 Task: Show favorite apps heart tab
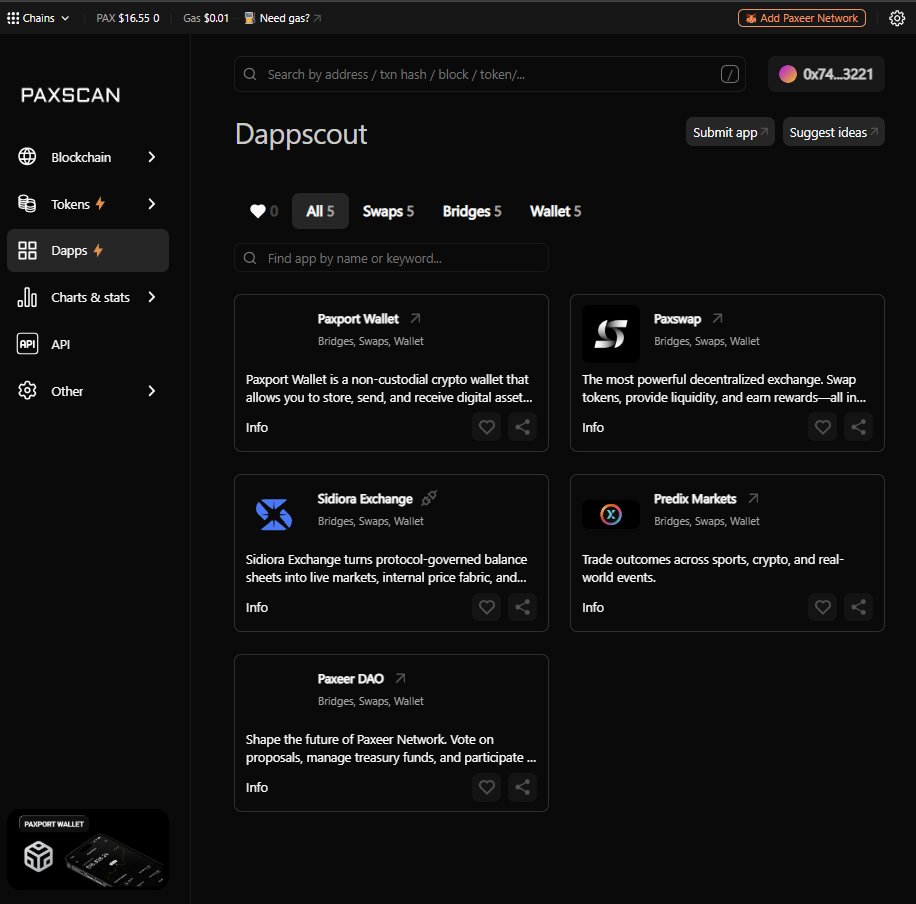pyautogui.click(x=263, y=211)
